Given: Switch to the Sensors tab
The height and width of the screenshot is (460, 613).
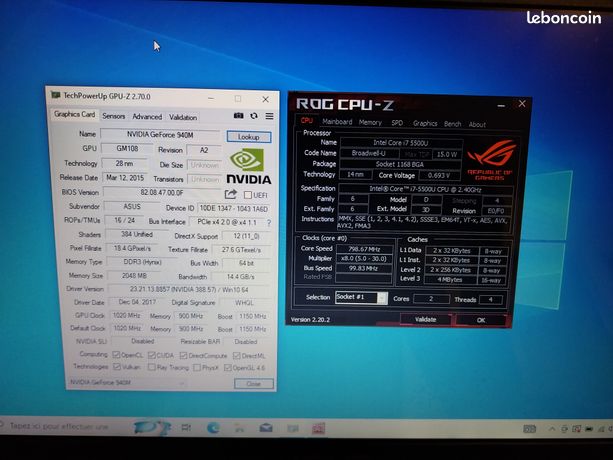Looking at the screenshot, I should [x=114, y=116].
